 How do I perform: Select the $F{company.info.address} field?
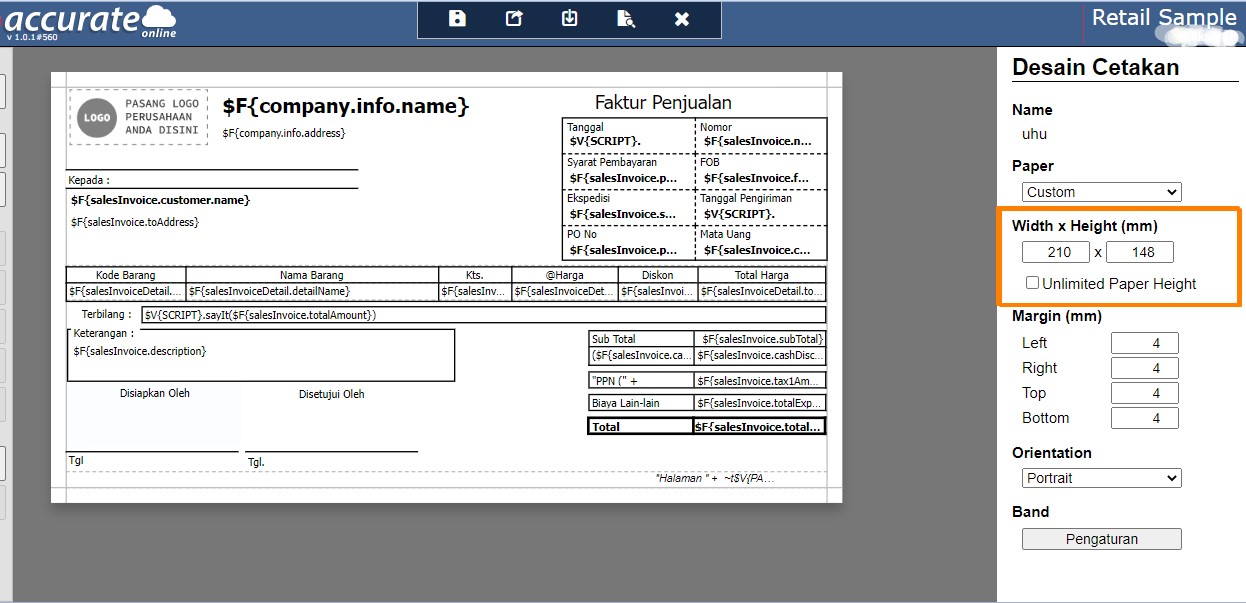[x=284, y=133]
